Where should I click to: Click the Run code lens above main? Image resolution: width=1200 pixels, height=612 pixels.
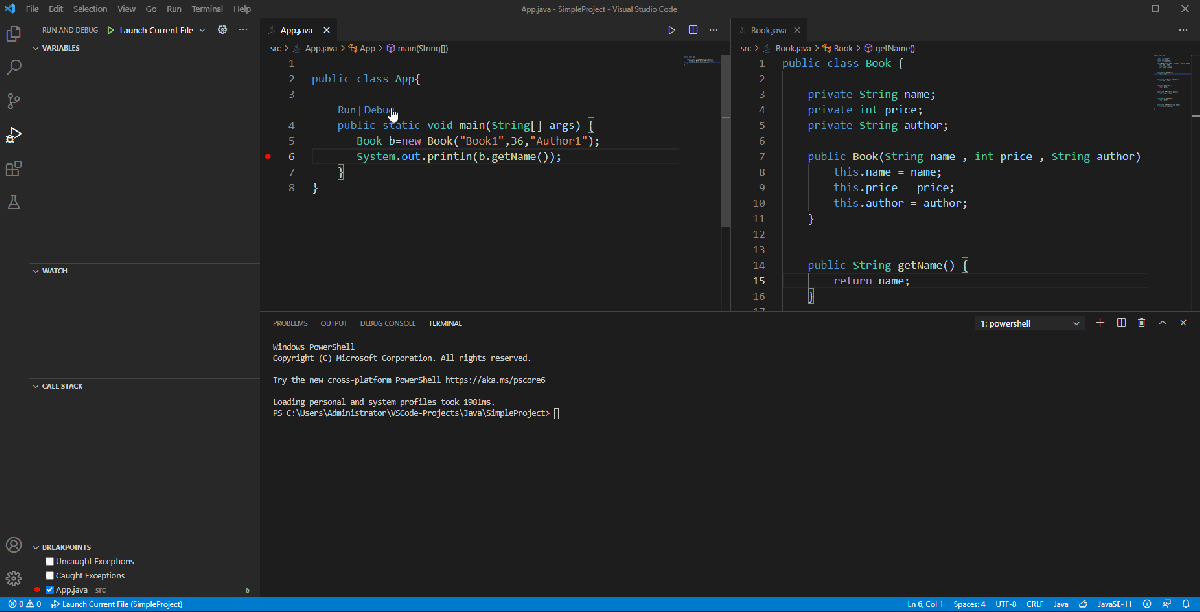pos(346,110)
